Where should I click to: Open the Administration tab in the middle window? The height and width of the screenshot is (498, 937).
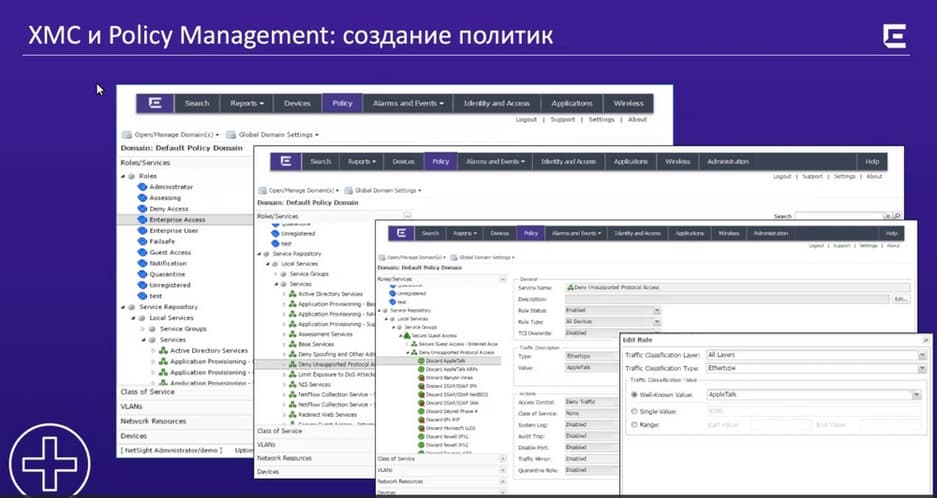[728, 161]
